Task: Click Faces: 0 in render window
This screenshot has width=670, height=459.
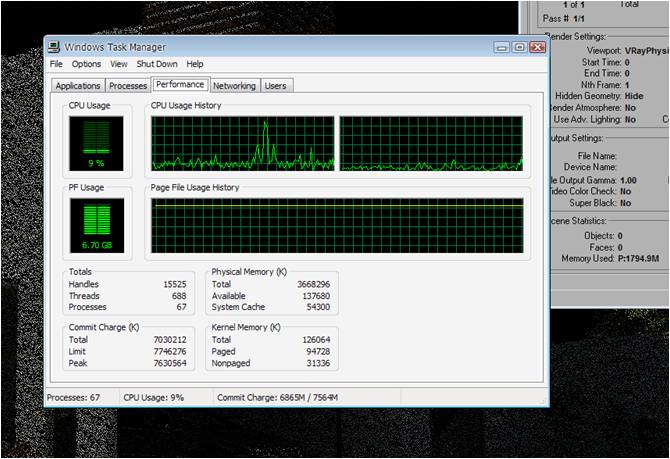Action: tap(606, 247)
